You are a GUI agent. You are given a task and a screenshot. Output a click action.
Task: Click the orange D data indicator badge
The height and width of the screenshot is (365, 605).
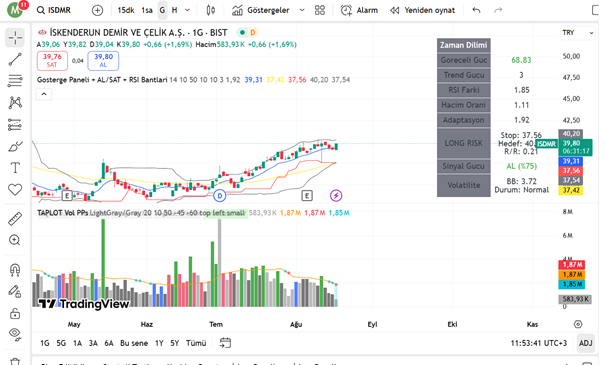click(253, 32)
